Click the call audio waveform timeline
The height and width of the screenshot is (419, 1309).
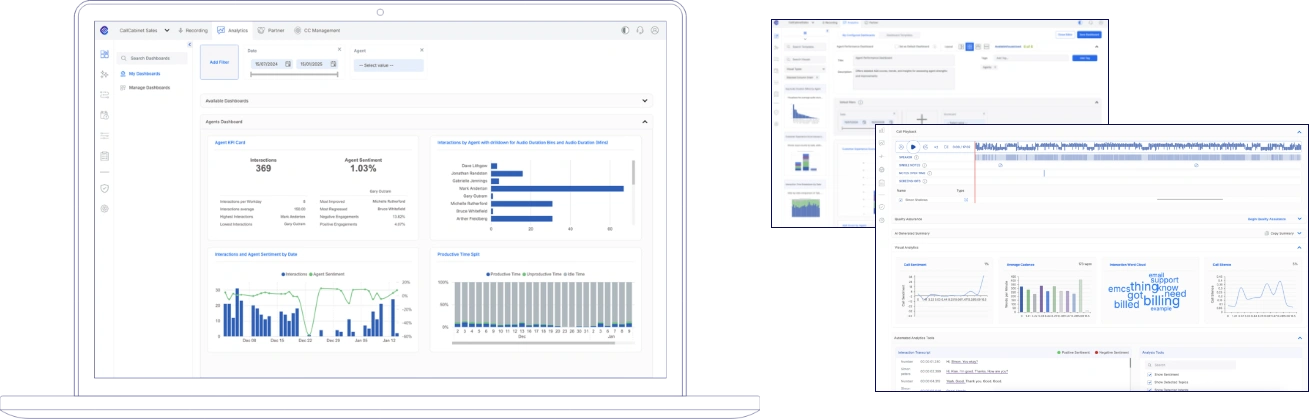tap(1138, 147)
